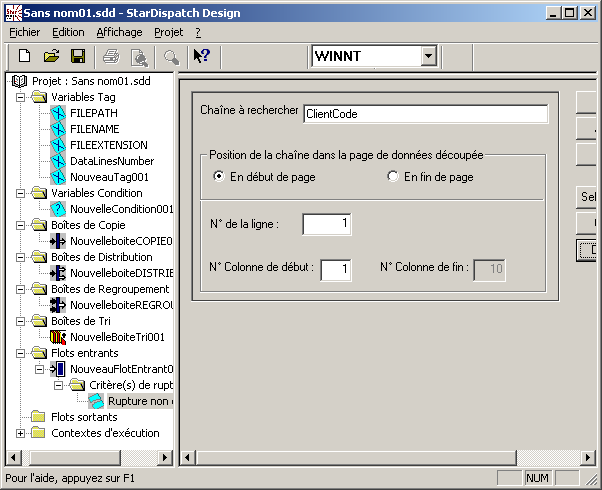Click the NouvelleCondition001 question mark icon
The width and height of the screenshot is (602, 490).
click(x=58, y=209)
